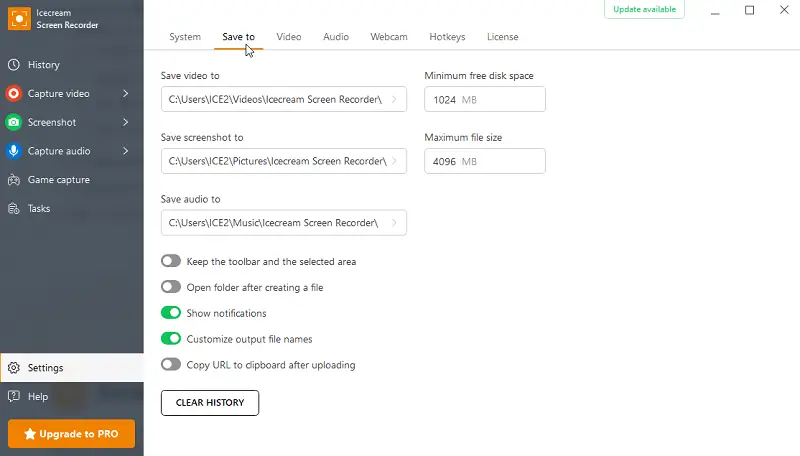800x456 pixels.
Task: Expand the Capture video submenu arrow
Action: [x=126, y=93]
